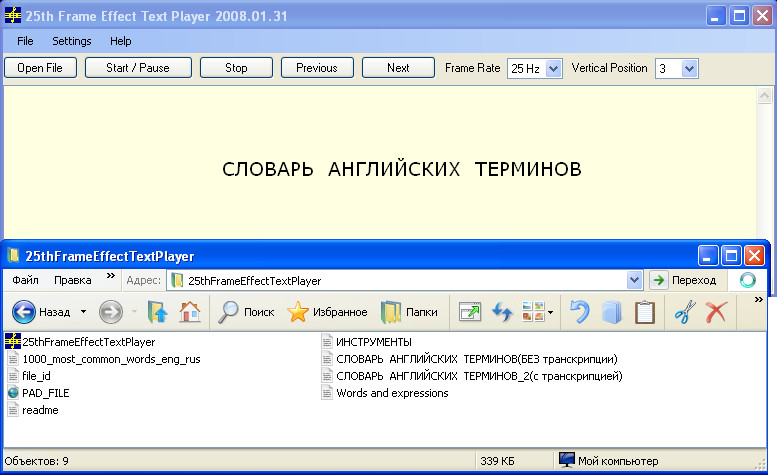The image size is (777, 475).
Task: Open the Файл menu in Explorer
Action: (x=26, y=280)
